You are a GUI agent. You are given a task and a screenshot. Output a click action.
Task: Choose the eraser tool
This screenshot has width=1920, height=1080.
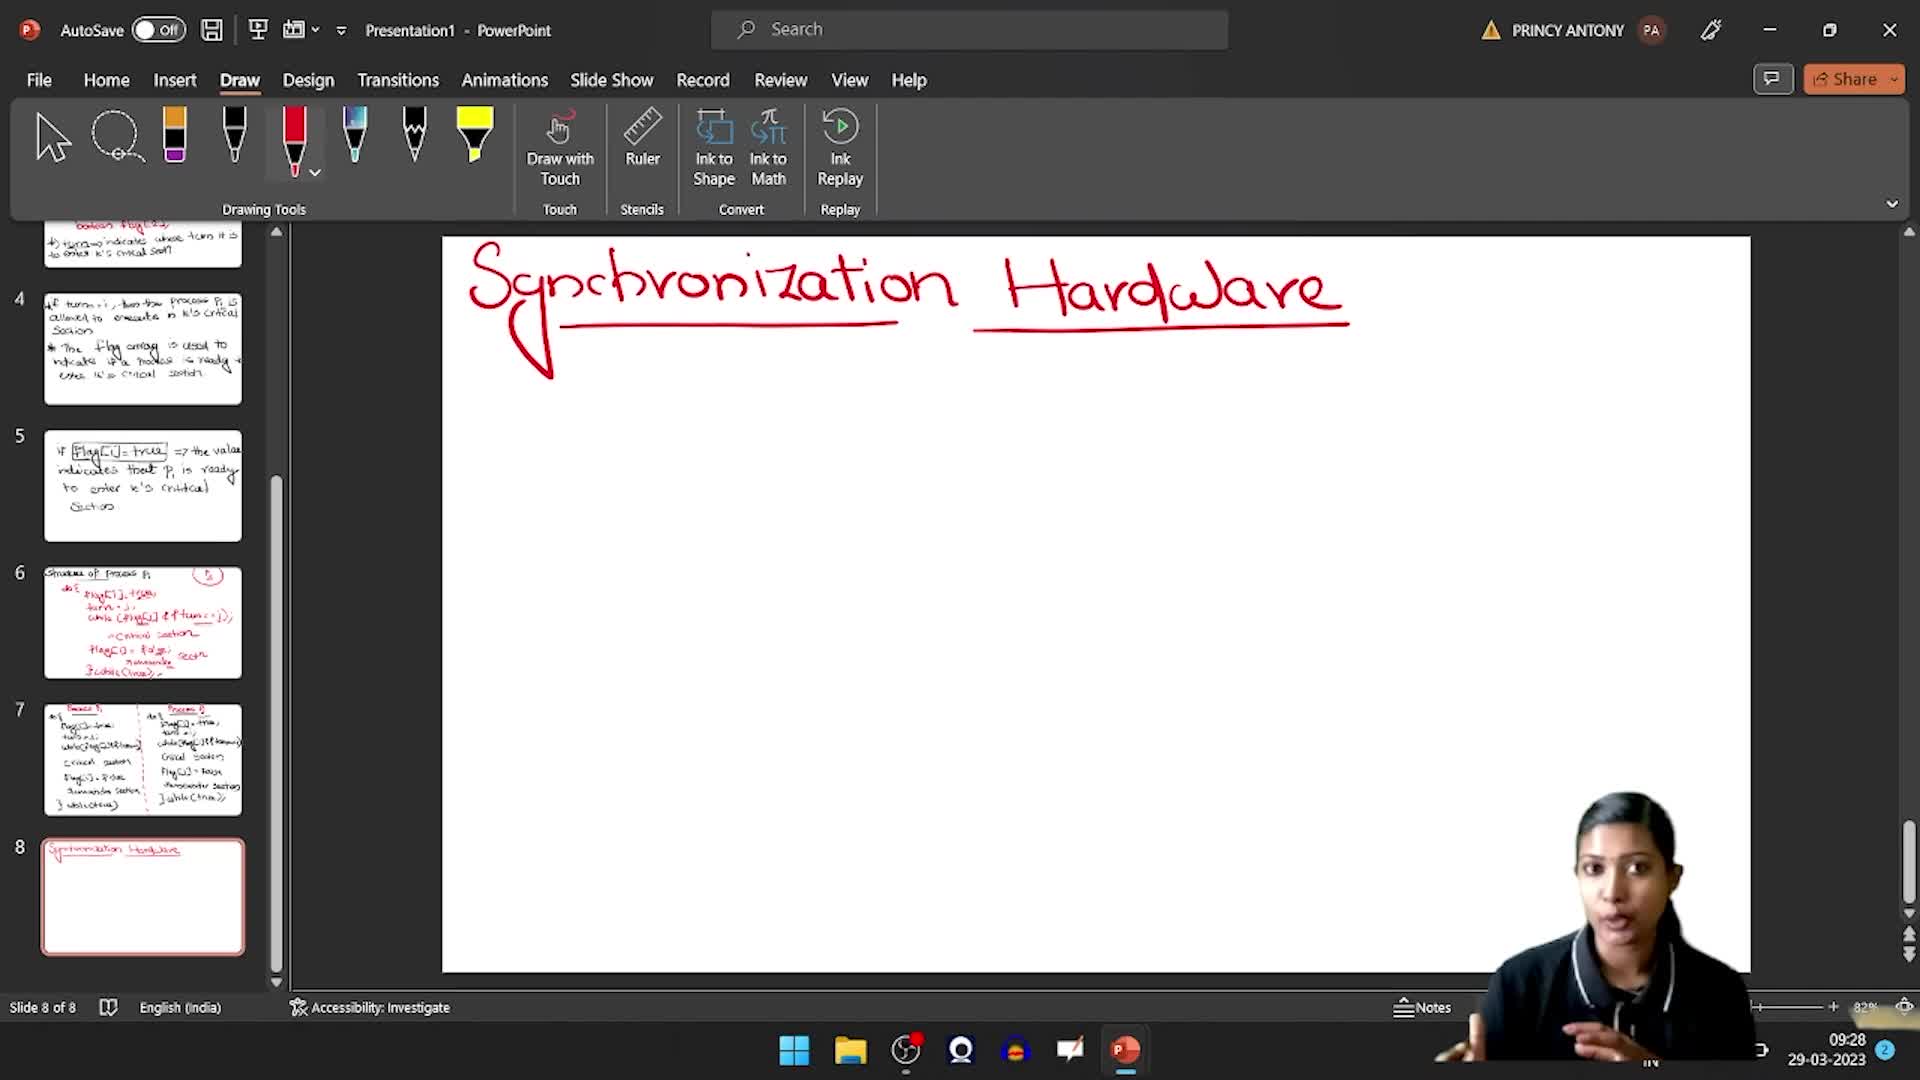pyautogui.click(x=175, y=136)
